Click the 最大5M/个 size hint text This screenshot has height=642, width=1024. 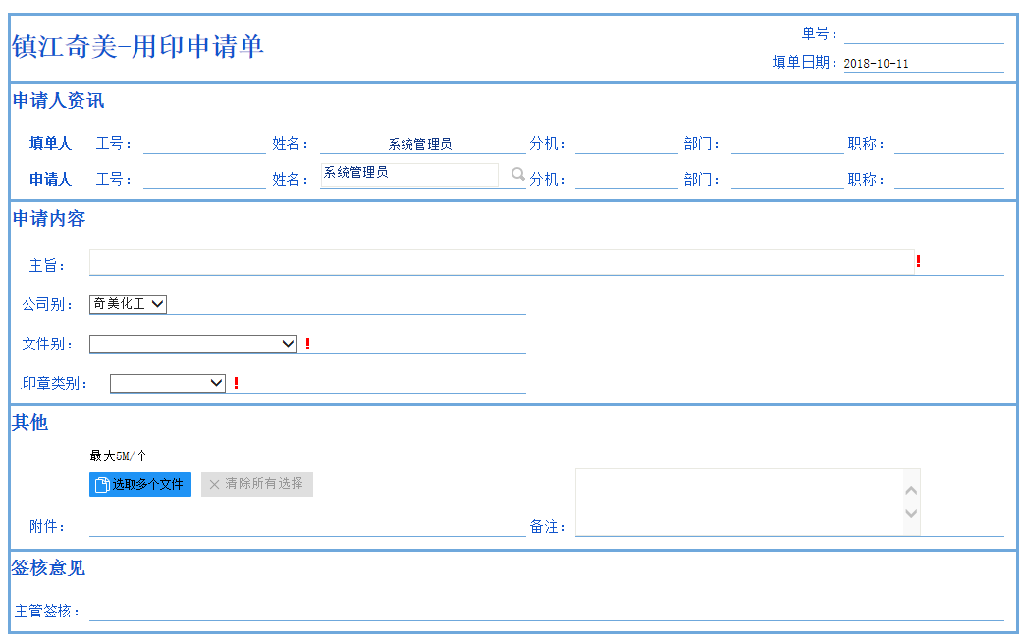tap(118, 456)
